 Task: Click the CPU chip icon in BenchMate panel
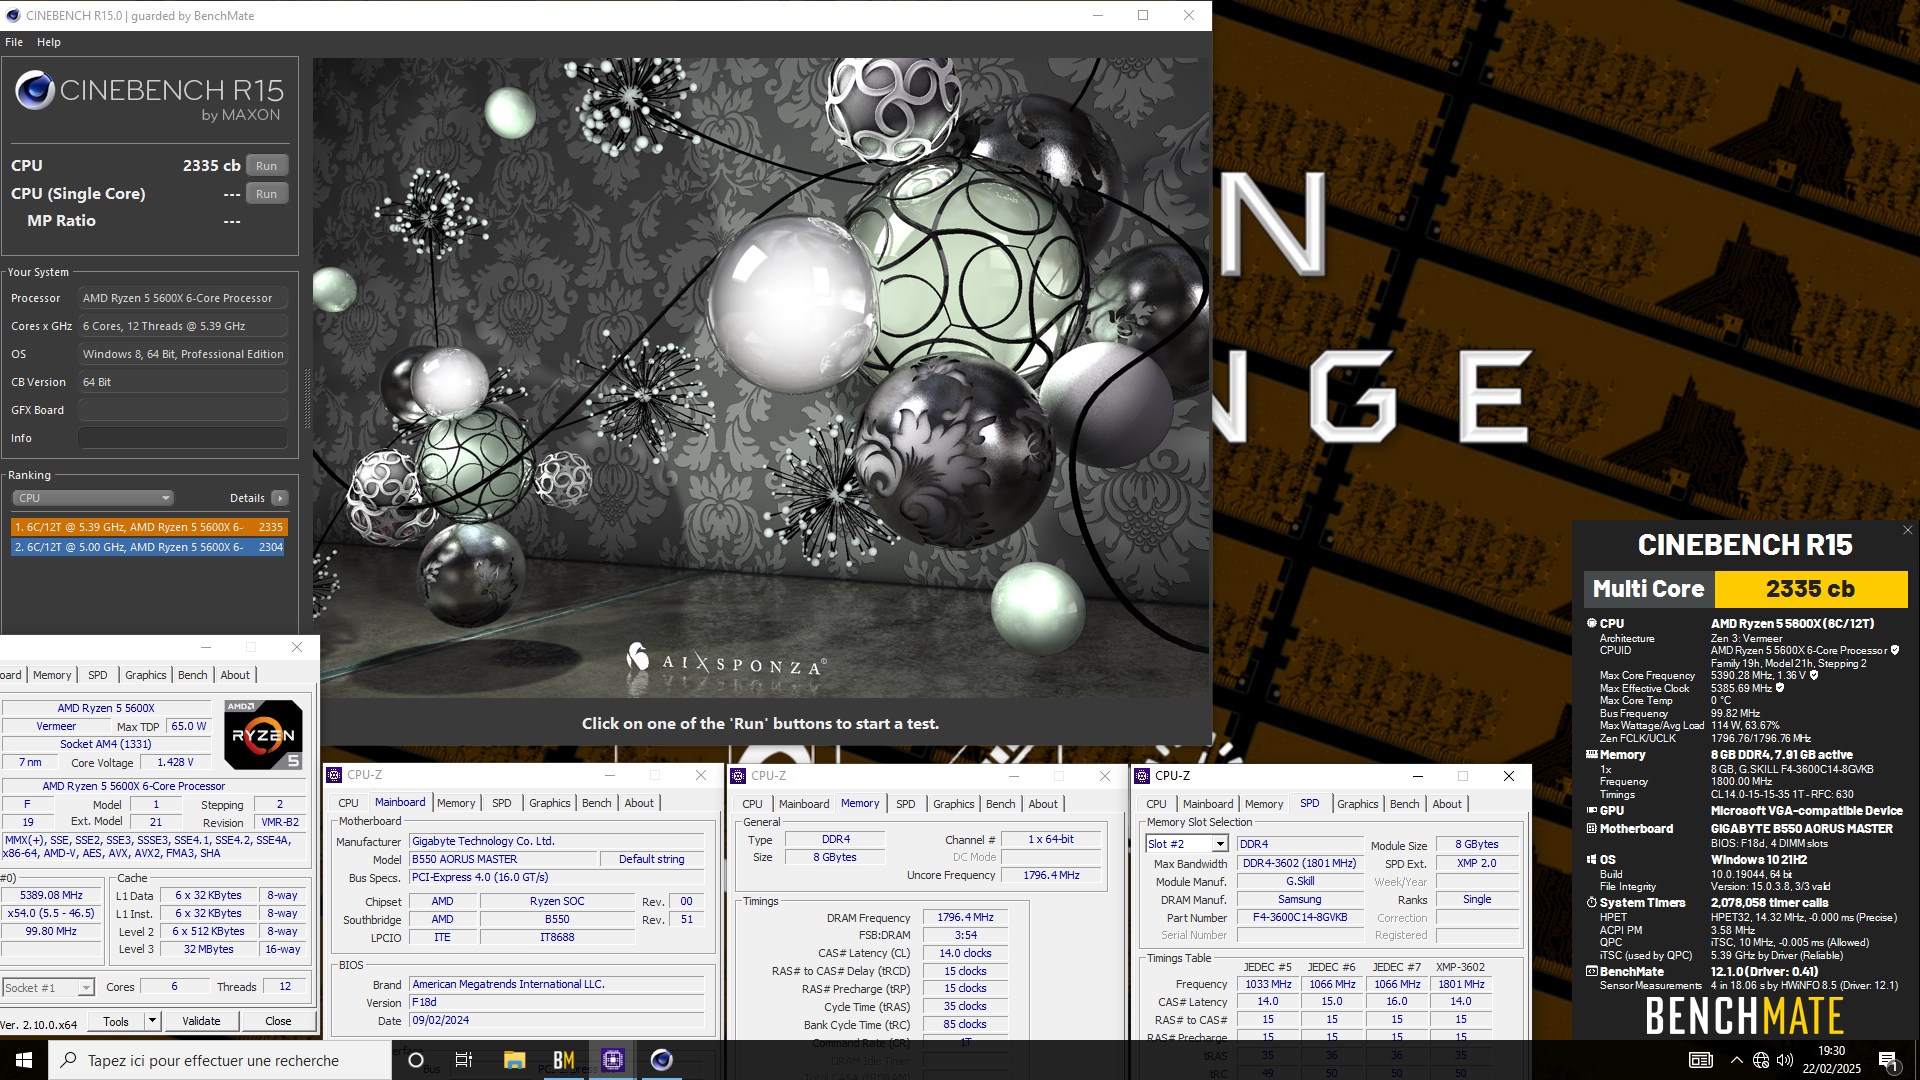click(1591, 623)
